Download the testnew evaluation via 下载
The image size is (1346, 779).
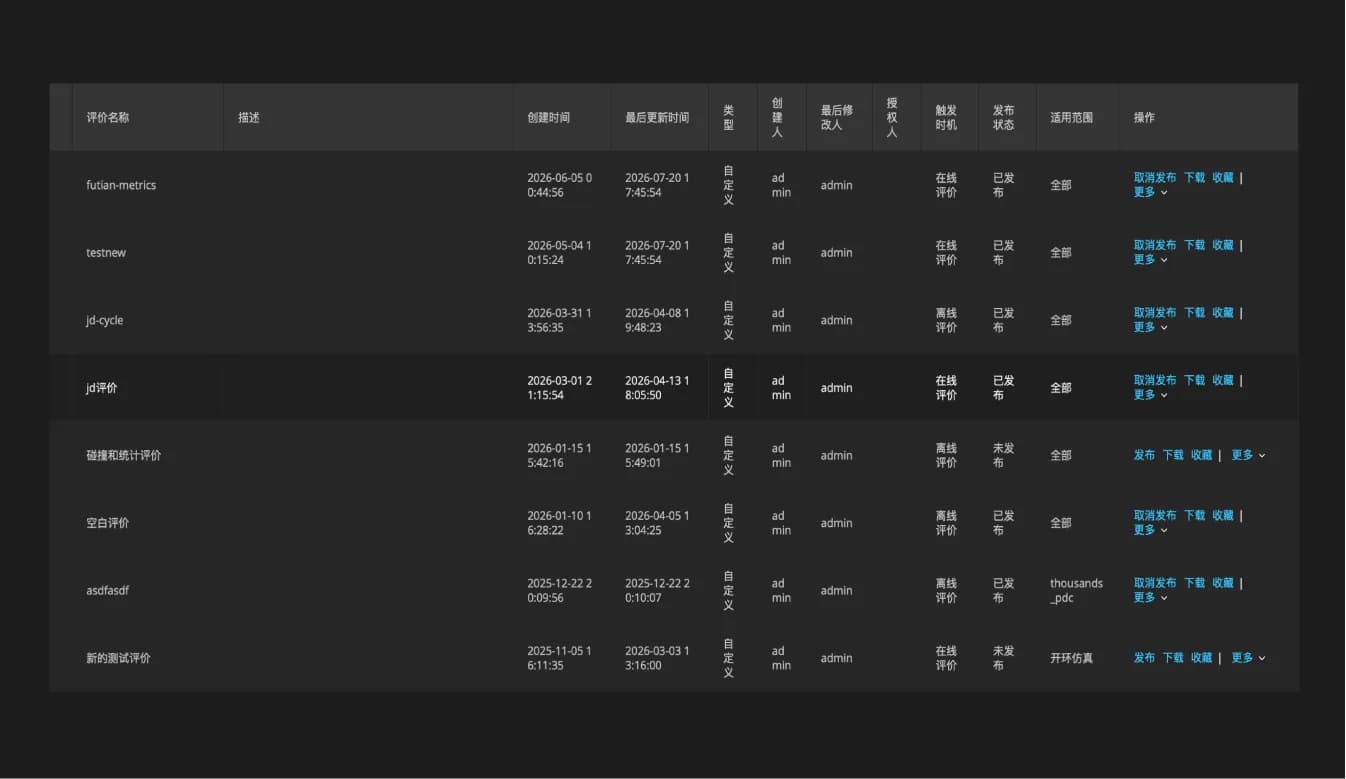coord(1195,245)
